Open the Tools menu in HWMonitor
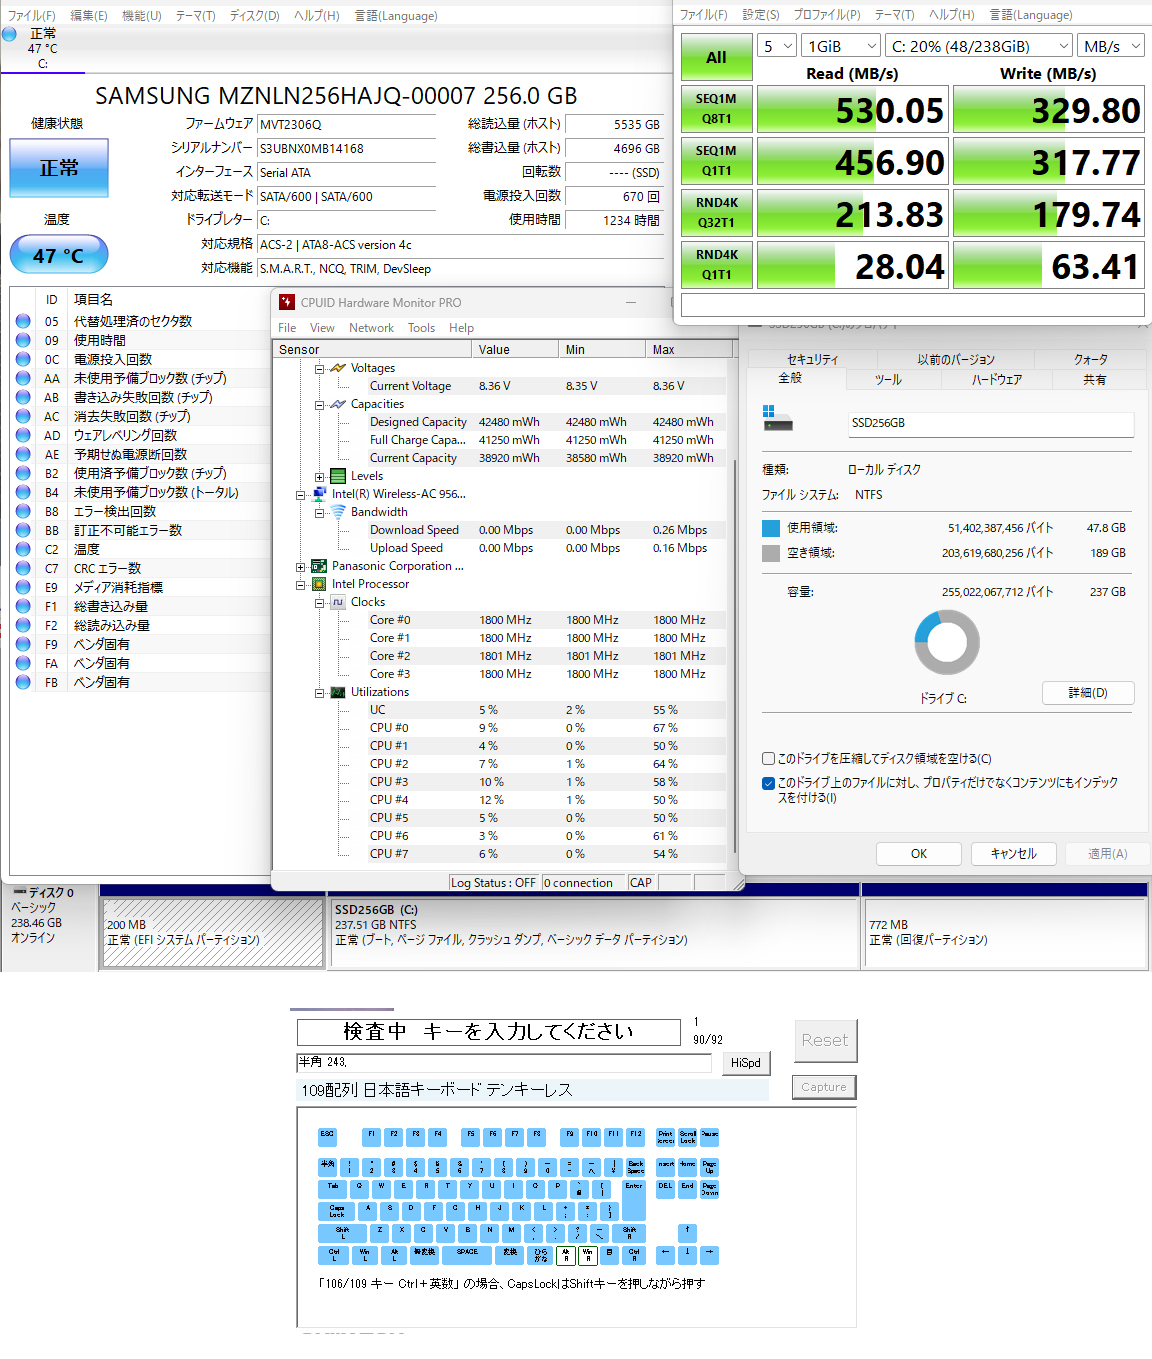 pos(421,328)
